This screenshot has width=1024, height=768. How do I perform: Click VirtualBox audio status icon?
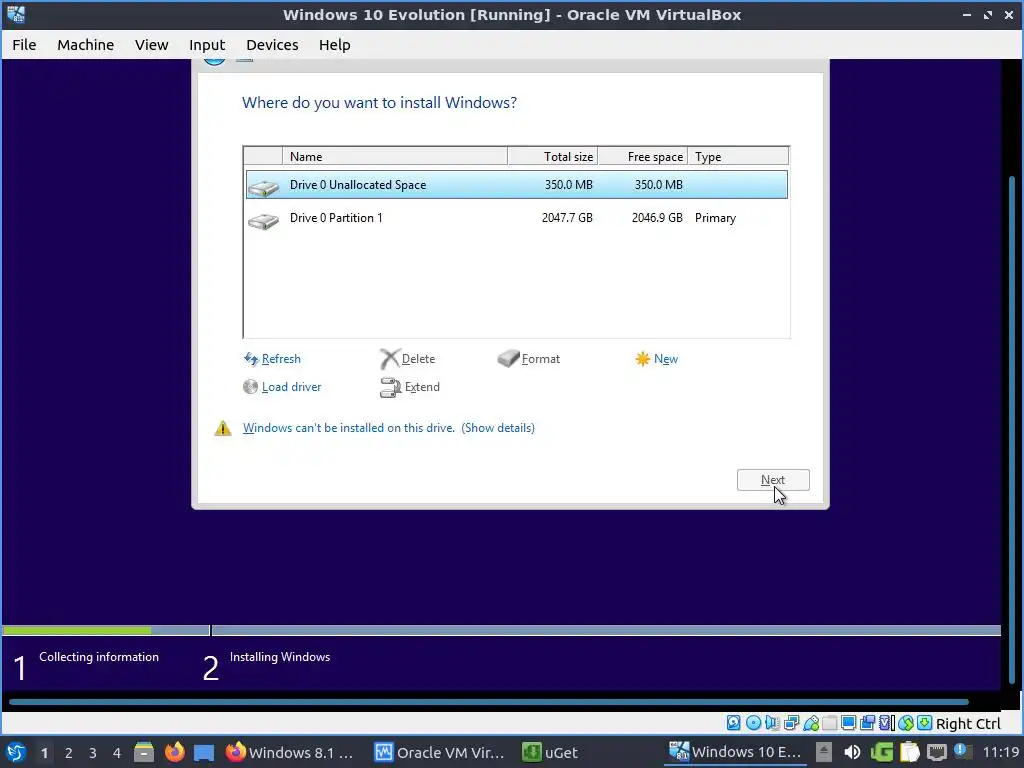(x=772, y=723)
